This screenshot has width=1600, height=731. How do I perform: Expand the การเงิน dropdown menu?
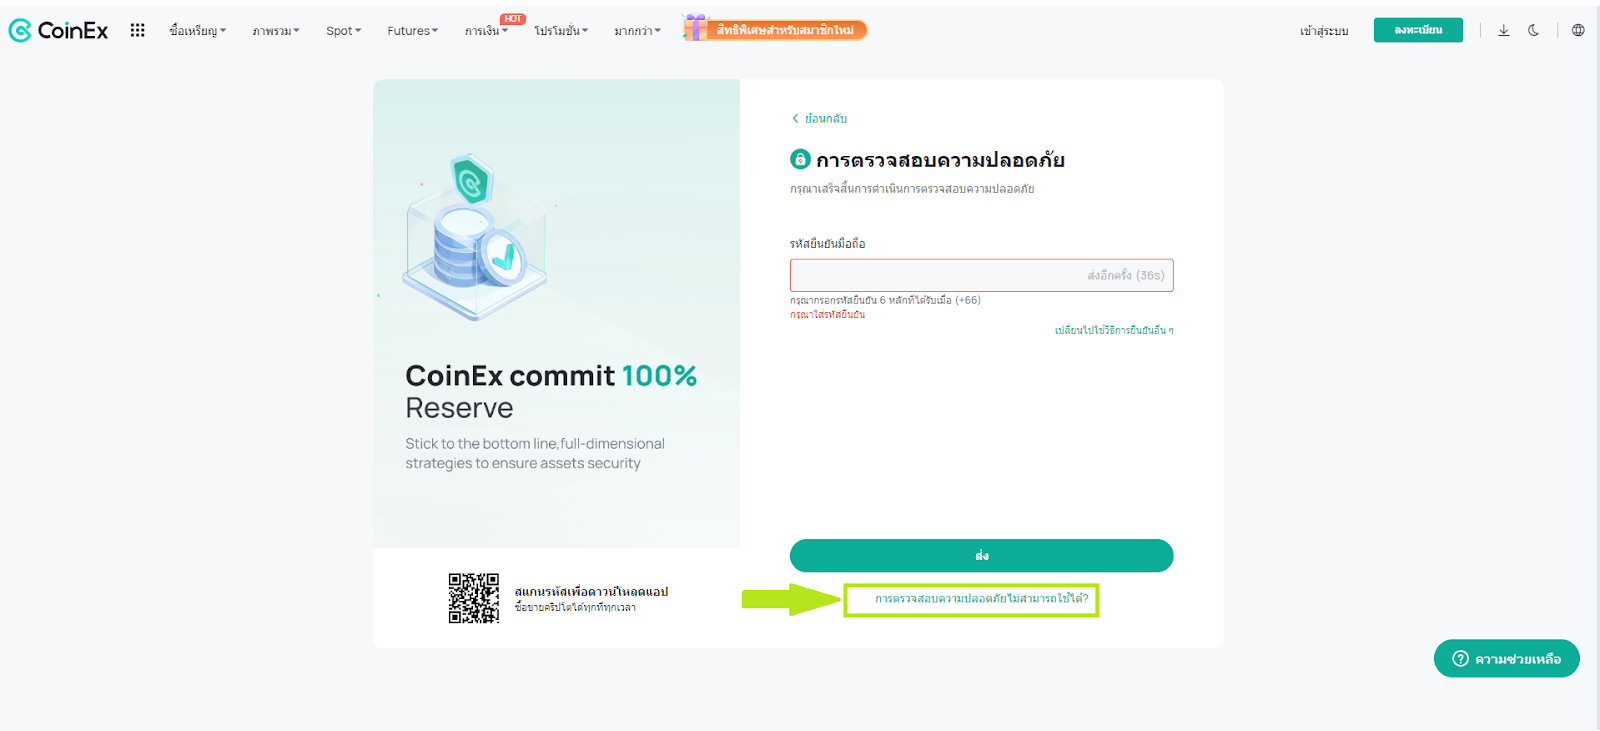[x=486, y=31]
